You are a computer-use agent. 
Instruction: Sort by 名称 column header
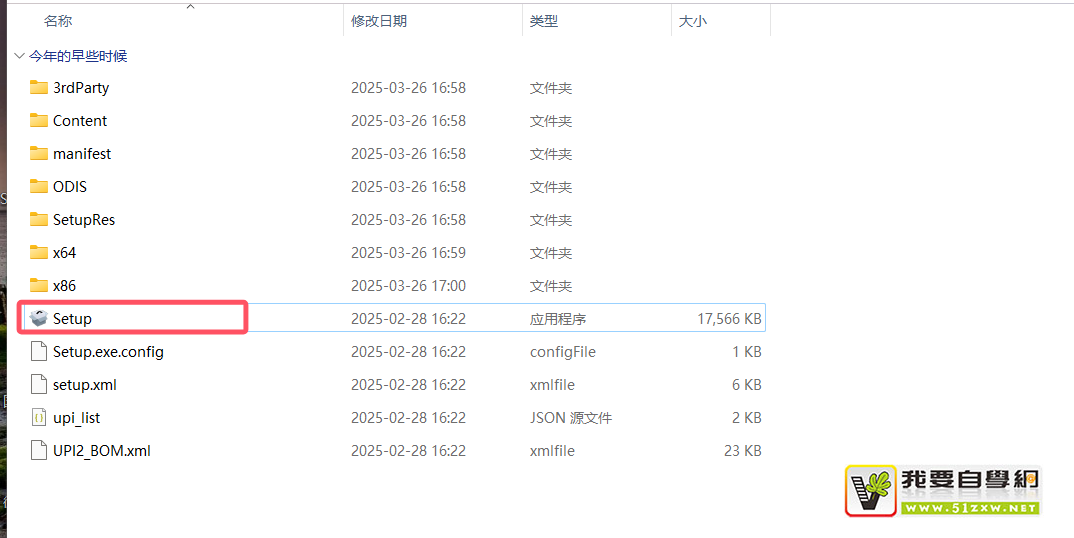(x=58, y=21)
